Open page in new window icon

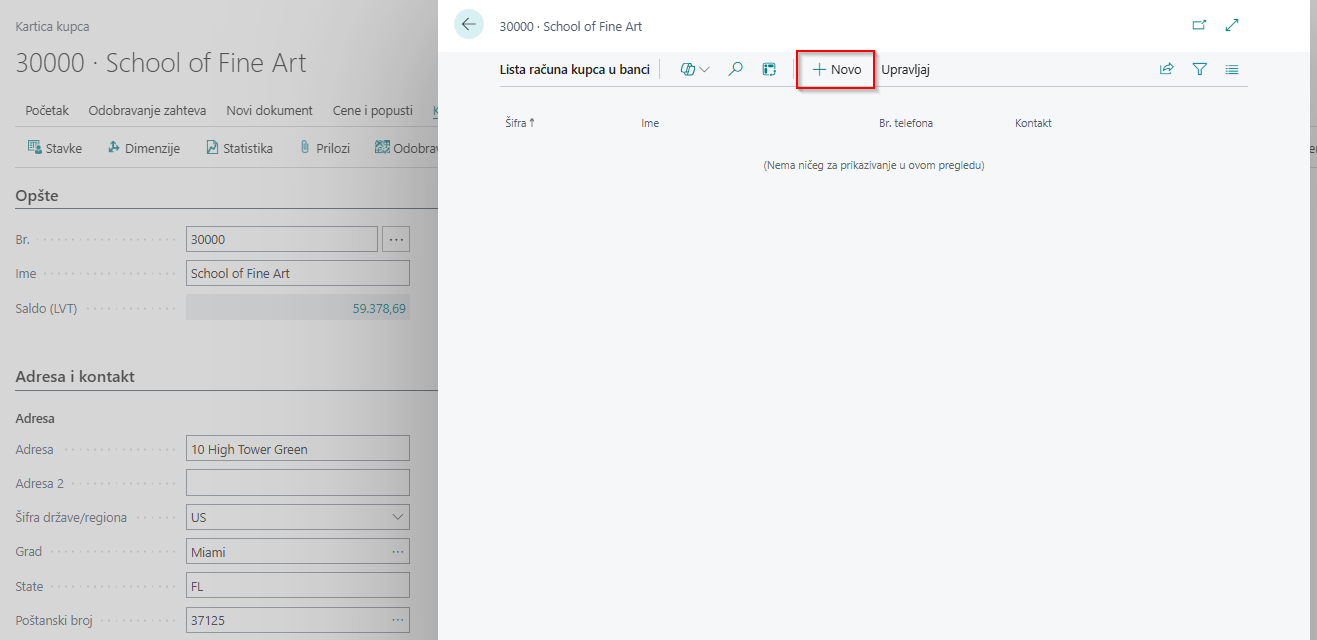click(1199, 26)
